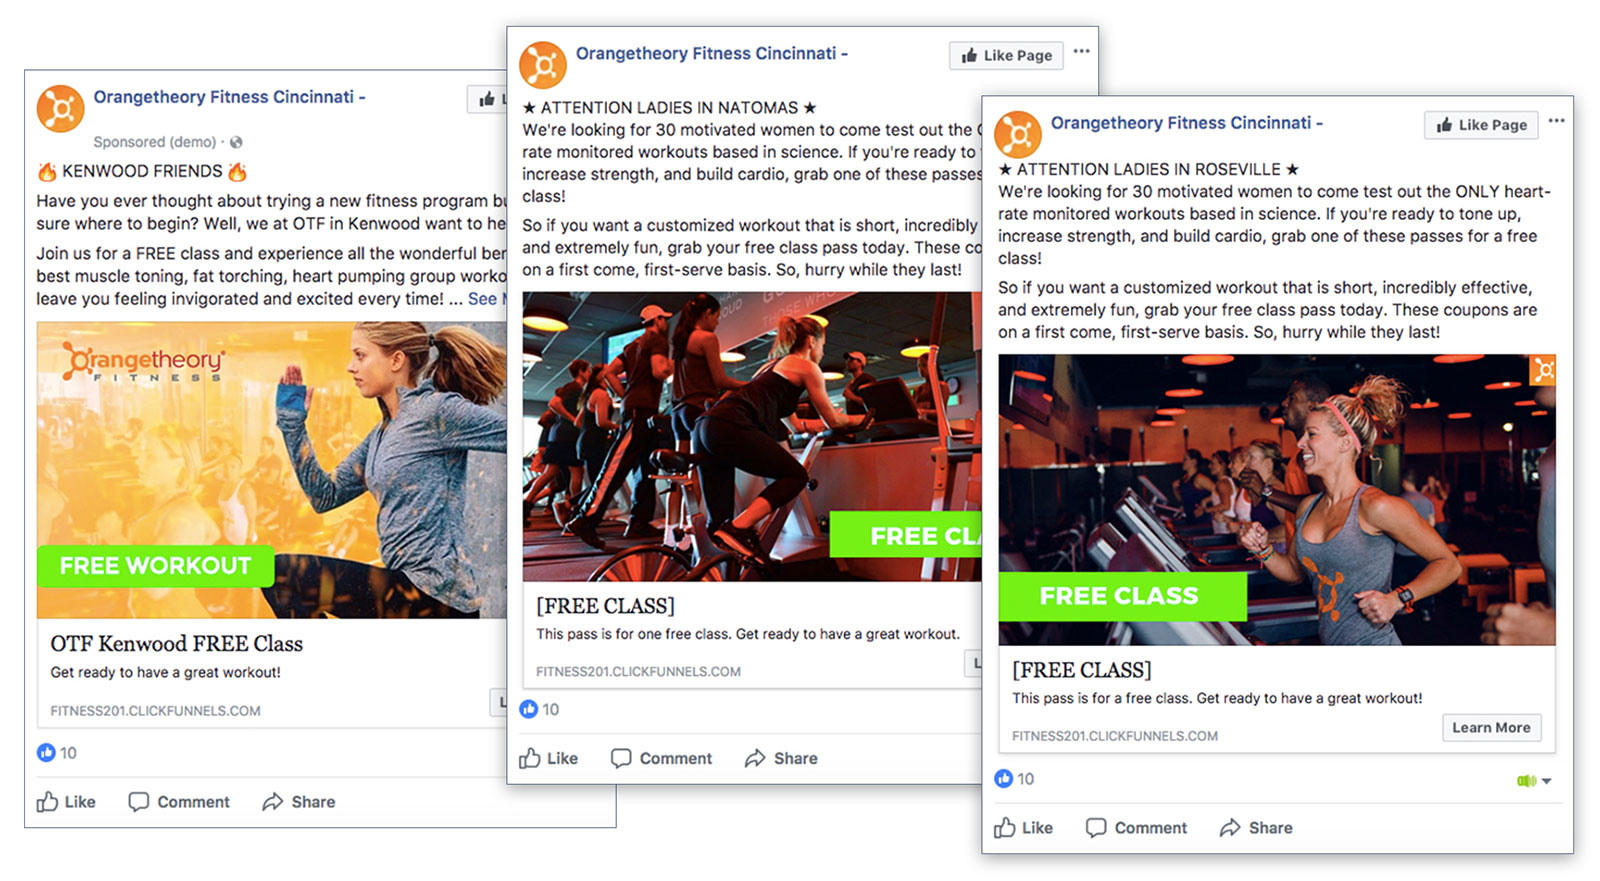Like the Kenwood free workout post
Viewport: 1600px width, 881px height.
(x=66, y=802)
